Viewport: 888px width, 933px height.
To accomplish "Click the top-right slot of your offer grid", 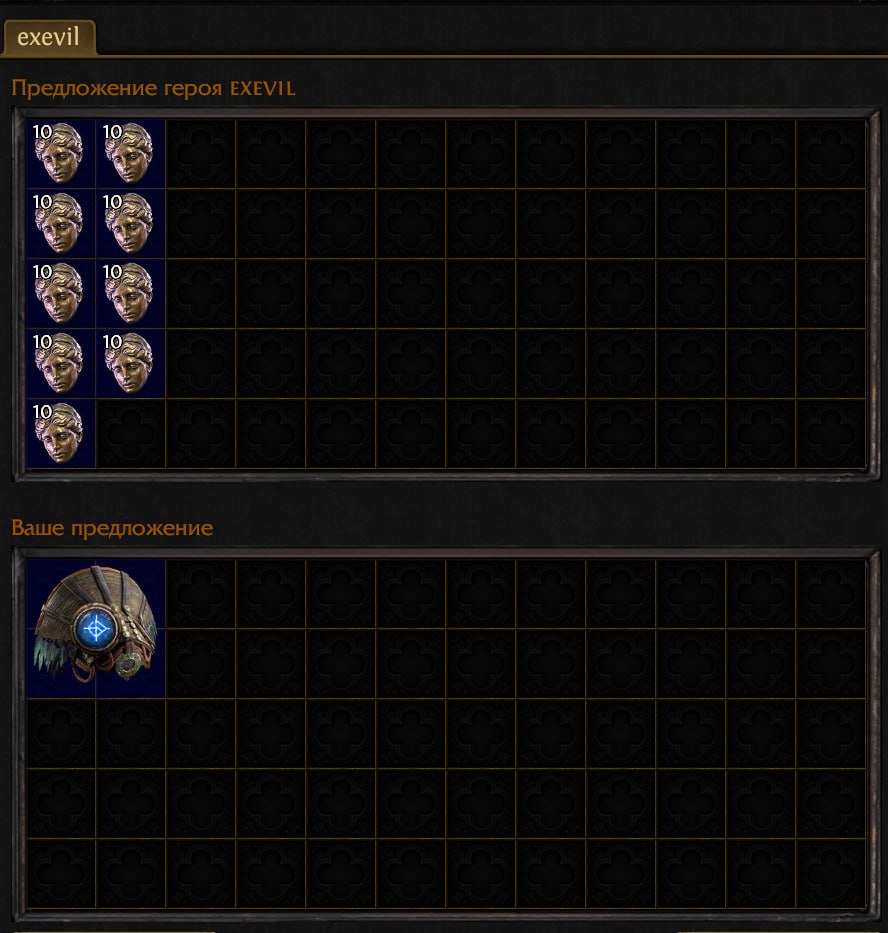I will tap(831, 594).
